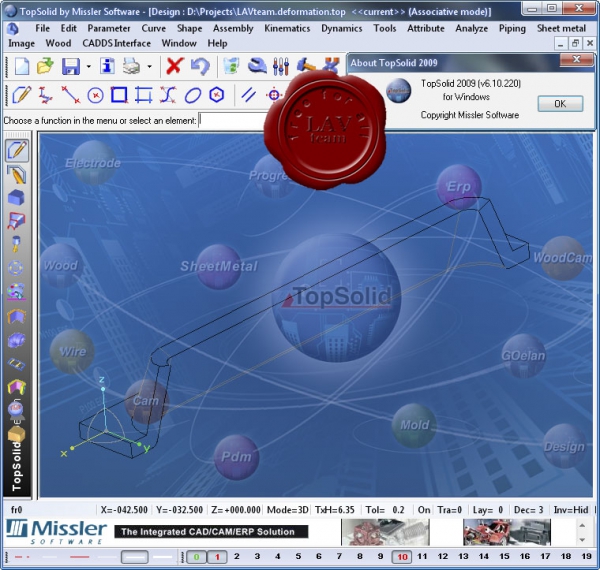The width and height of the screenshot is (600, 570).
Task: Create a new document with the blank page icon
Action: pos(22,66)
